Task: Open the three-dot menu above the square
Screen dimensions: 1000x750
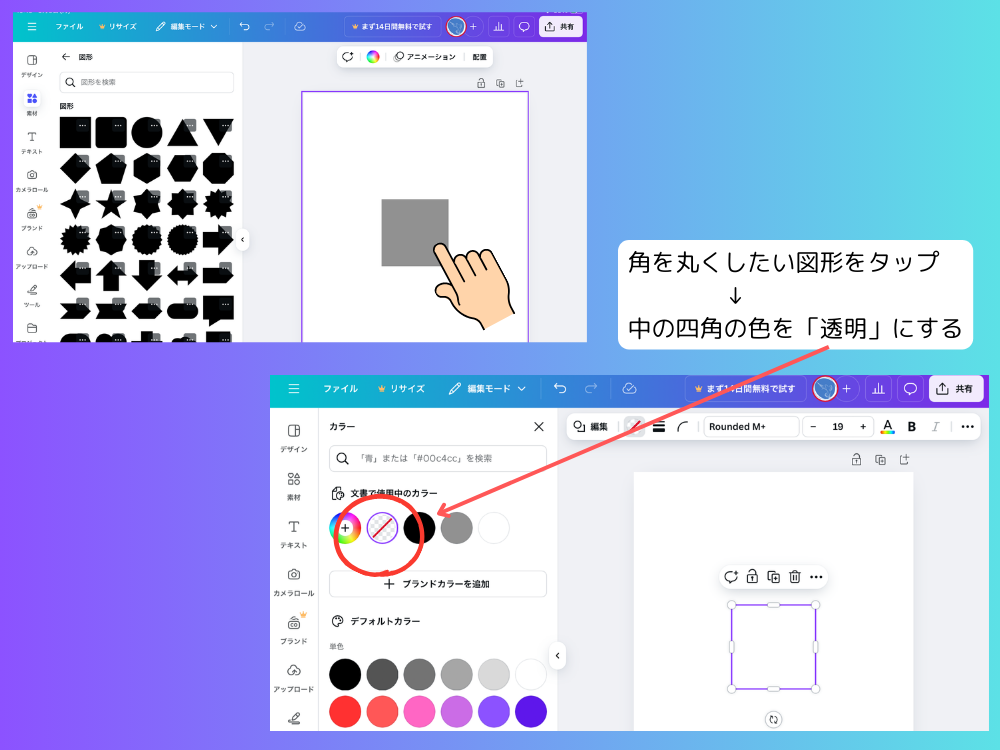Action: pyautogui.click(x=816, y=576)
